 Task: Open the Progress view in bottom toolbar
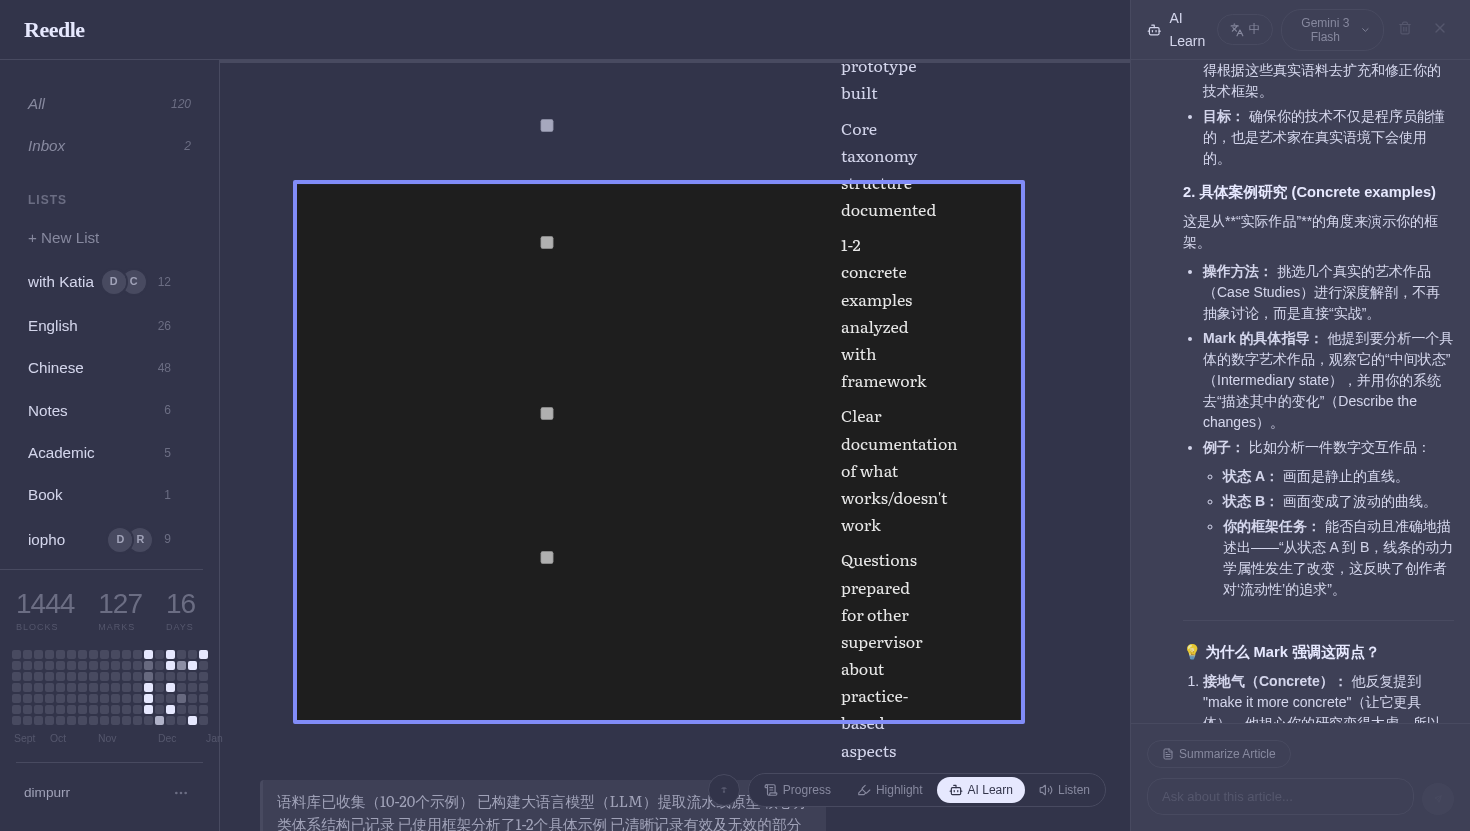pos(798,790)
